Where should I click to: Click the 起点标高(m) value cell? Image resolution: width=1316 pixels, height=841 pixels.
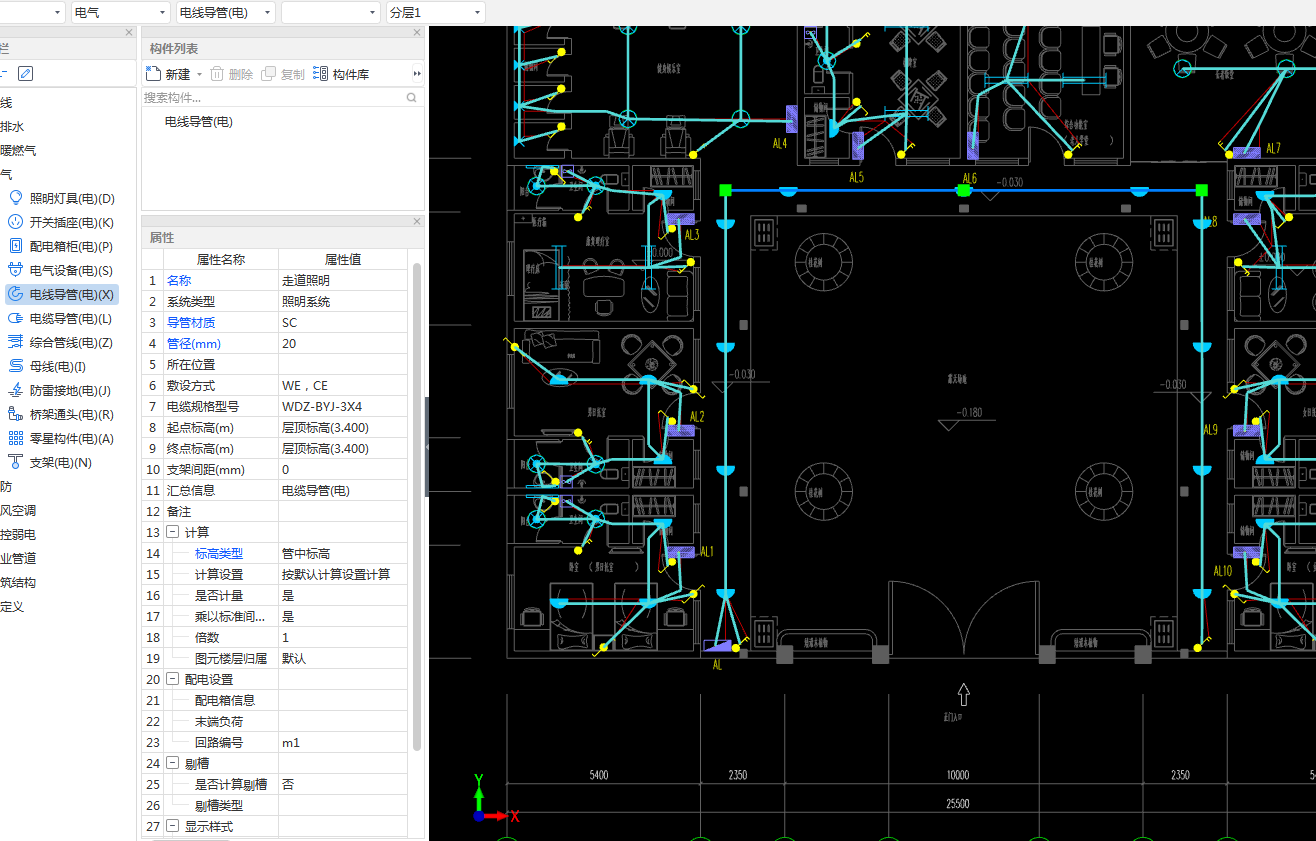(343, 428)
